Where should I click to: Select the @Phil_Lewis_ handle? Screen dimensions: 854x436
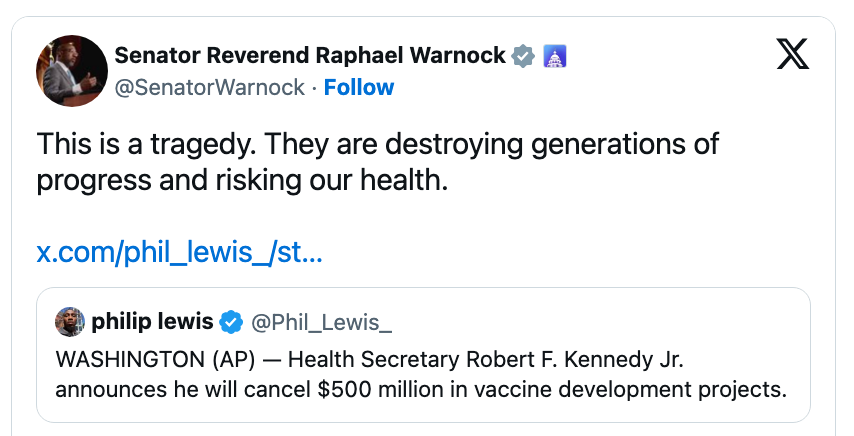coord(320,322)
